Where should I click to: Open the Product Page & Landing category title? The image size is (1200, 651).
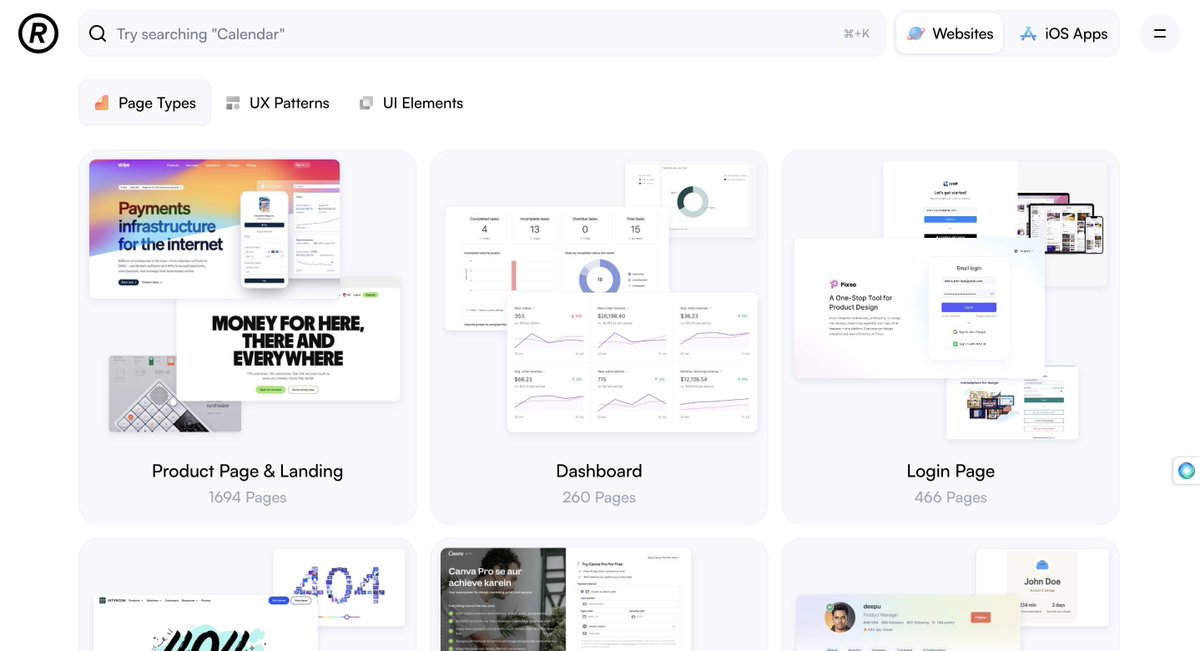pos(247,471)
